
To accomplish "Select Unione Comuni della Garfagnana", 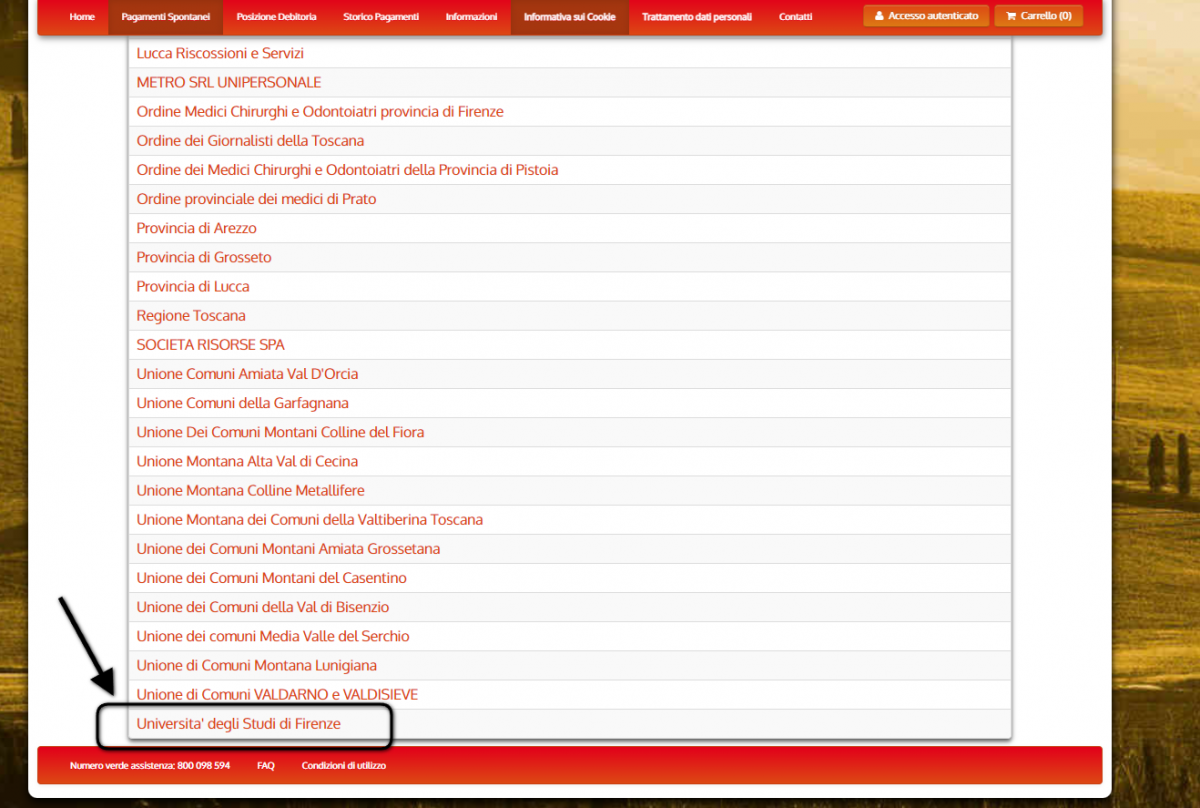I will [x=242, y=403].
